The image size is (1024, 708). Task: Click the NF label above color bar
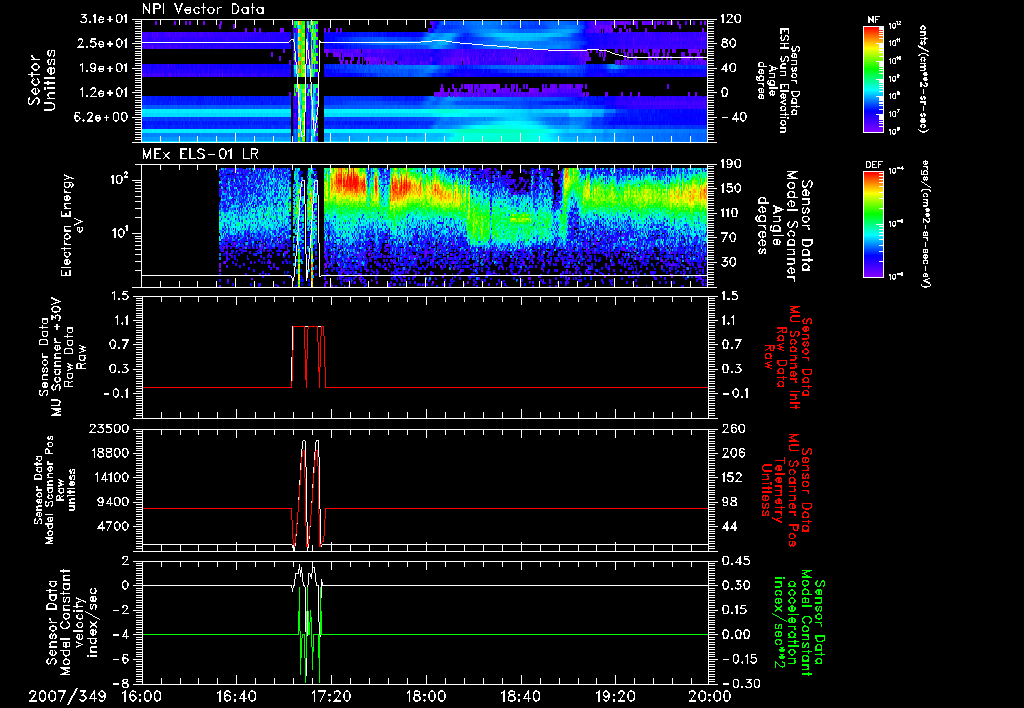873,20
